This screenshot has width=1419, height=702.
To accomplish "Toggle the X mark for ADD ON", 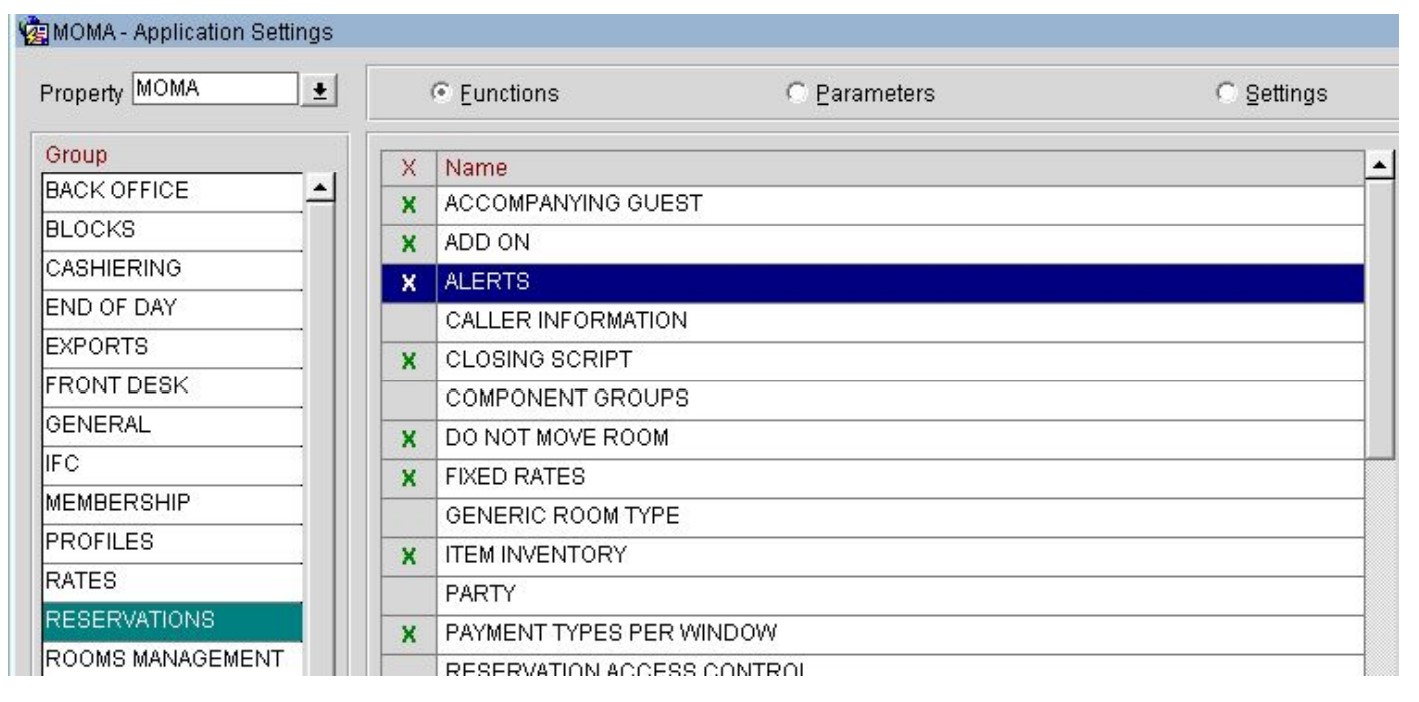I will (x=408, y=244).
